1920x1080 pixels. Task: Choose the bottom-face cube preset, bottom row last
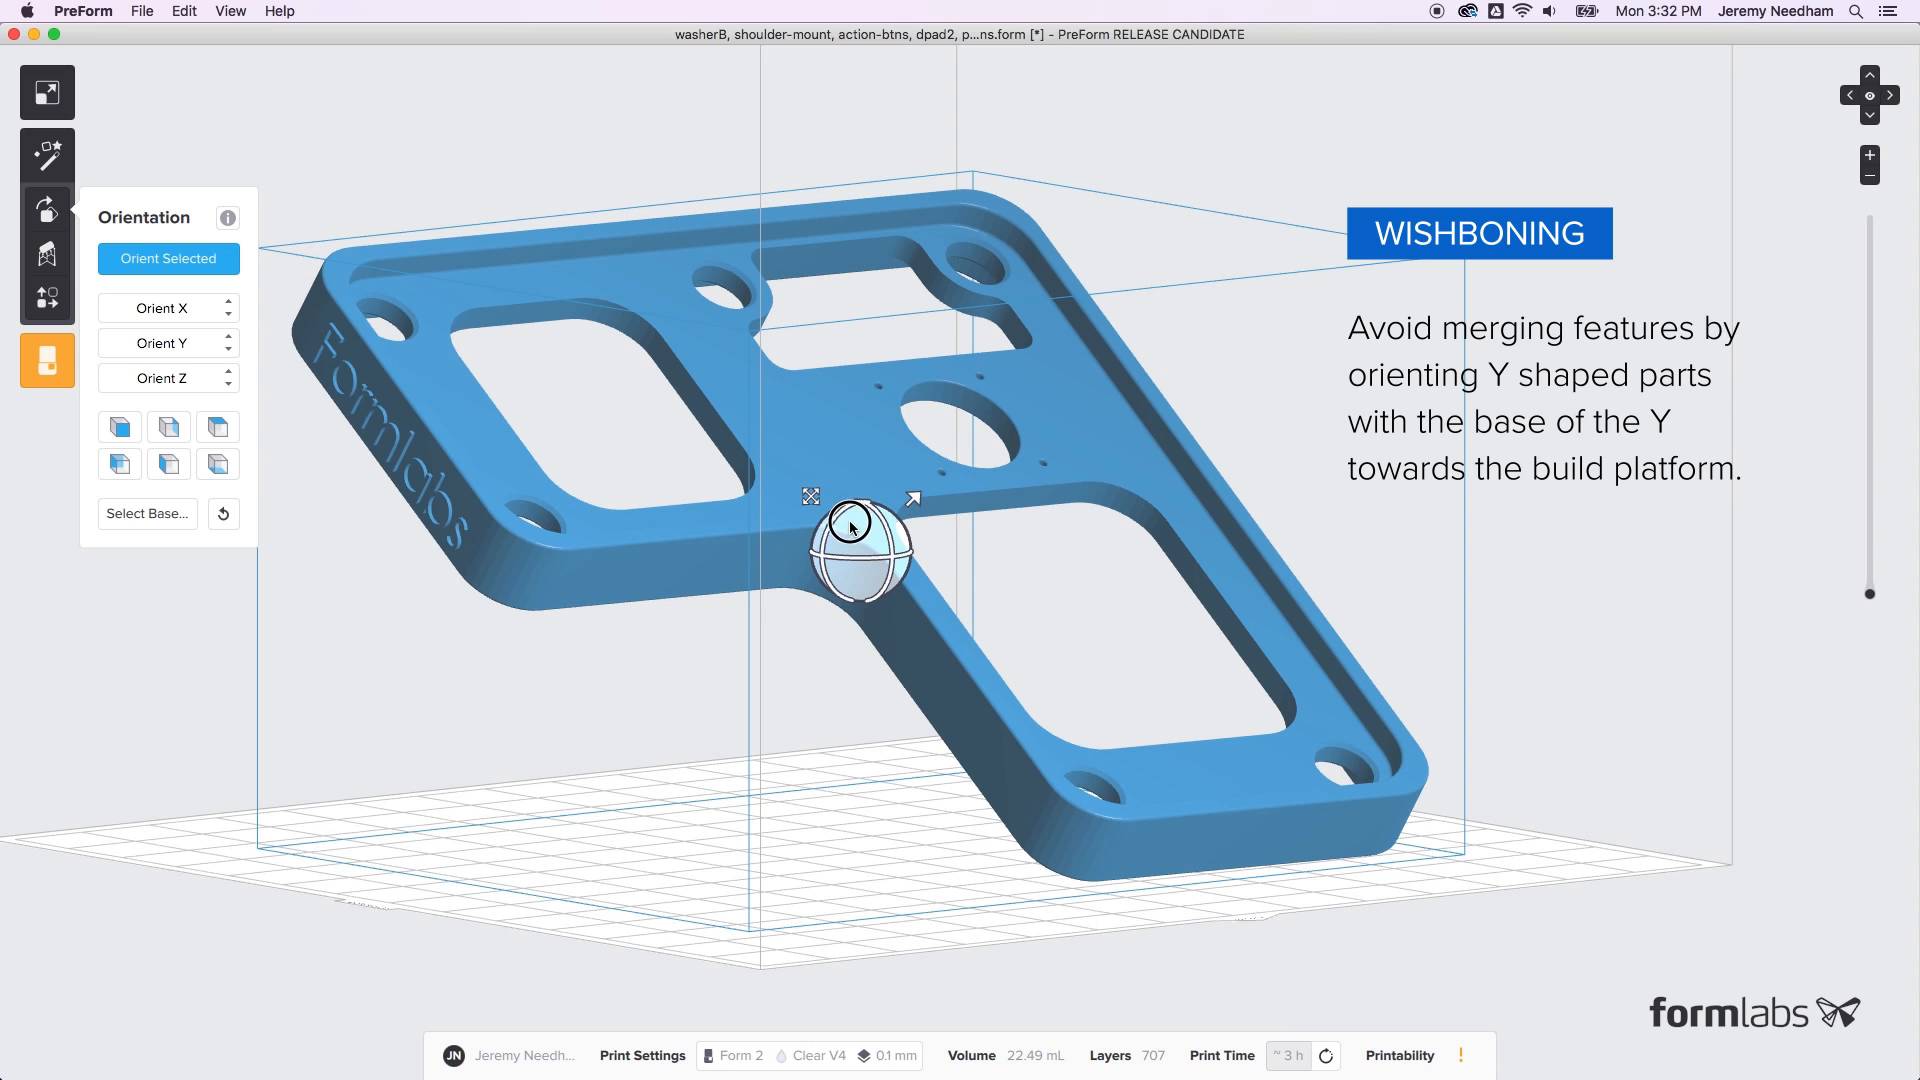click(x=218, y=464)
